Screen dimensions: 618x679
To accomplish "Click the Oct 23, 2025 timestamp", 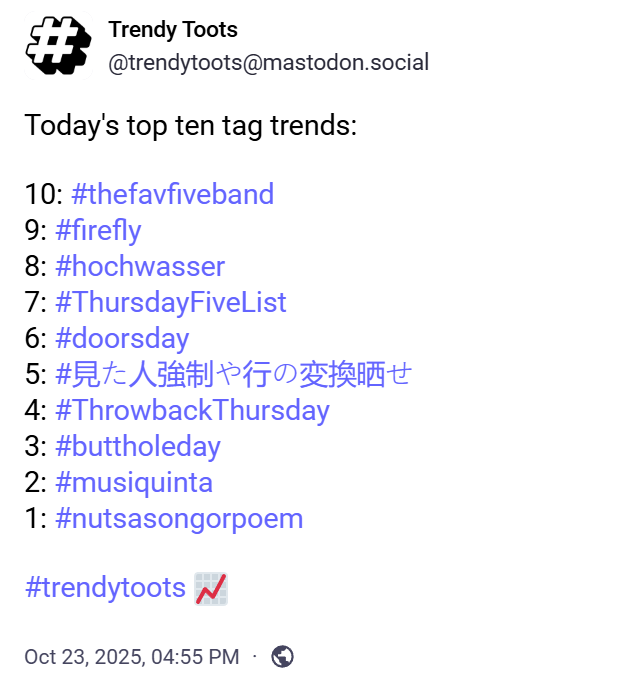I will pos(131,657).
